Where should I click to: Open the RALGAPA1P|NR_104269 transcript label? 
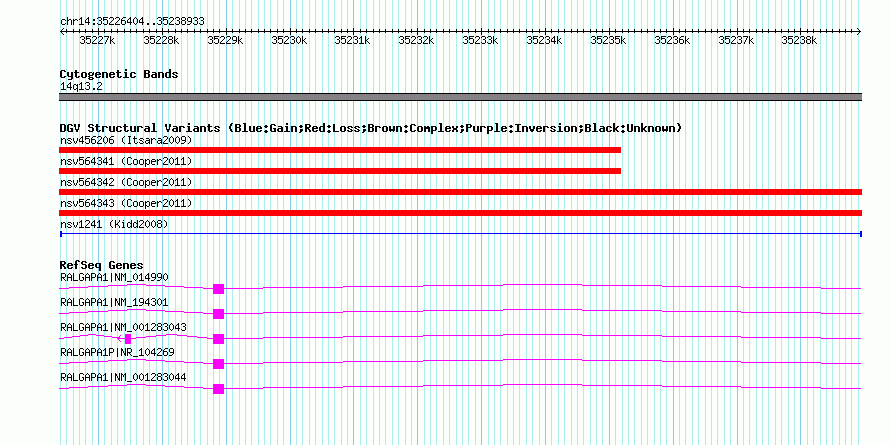point(117,352)
